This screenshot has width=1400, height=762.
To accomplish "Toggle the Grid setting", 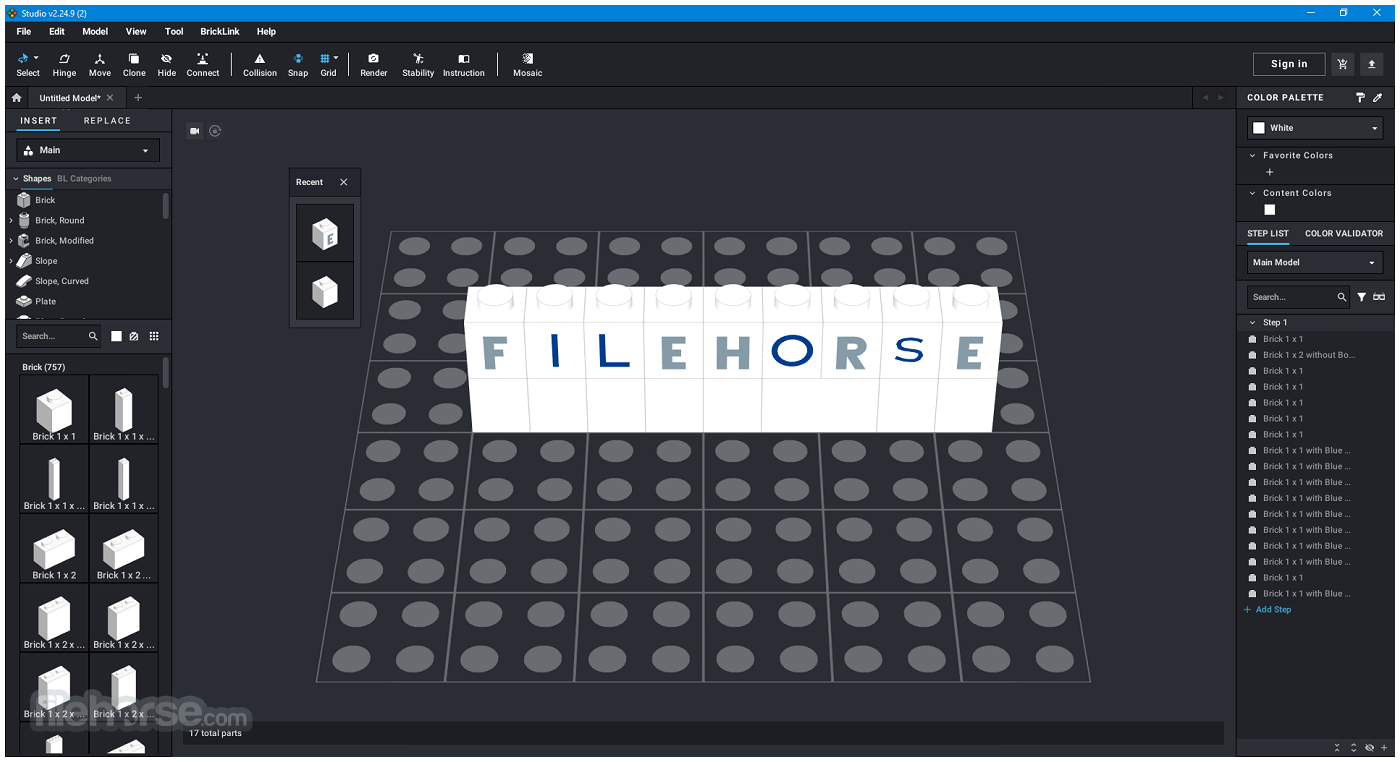I will point(328,64).
